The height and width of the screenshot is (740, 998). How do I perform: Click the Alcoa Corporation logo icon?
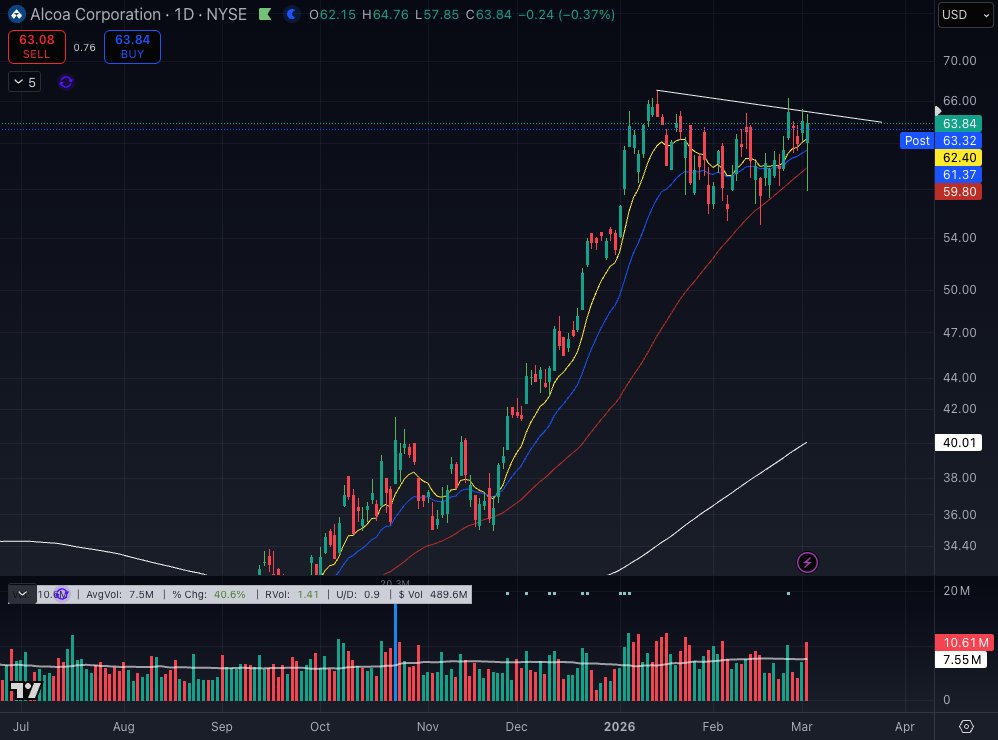pyautogui.click(x=17, y=14)
